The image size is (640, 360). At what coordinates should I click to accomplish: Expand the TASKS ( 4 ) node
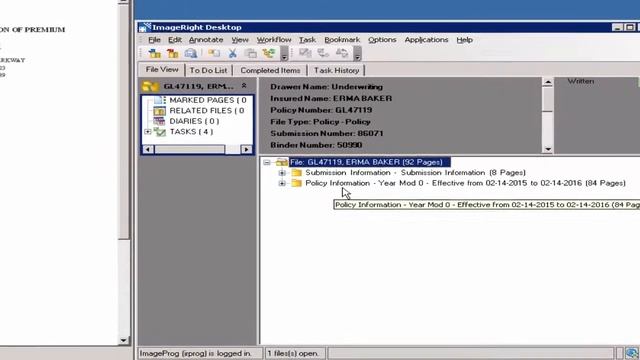point(148,132)
